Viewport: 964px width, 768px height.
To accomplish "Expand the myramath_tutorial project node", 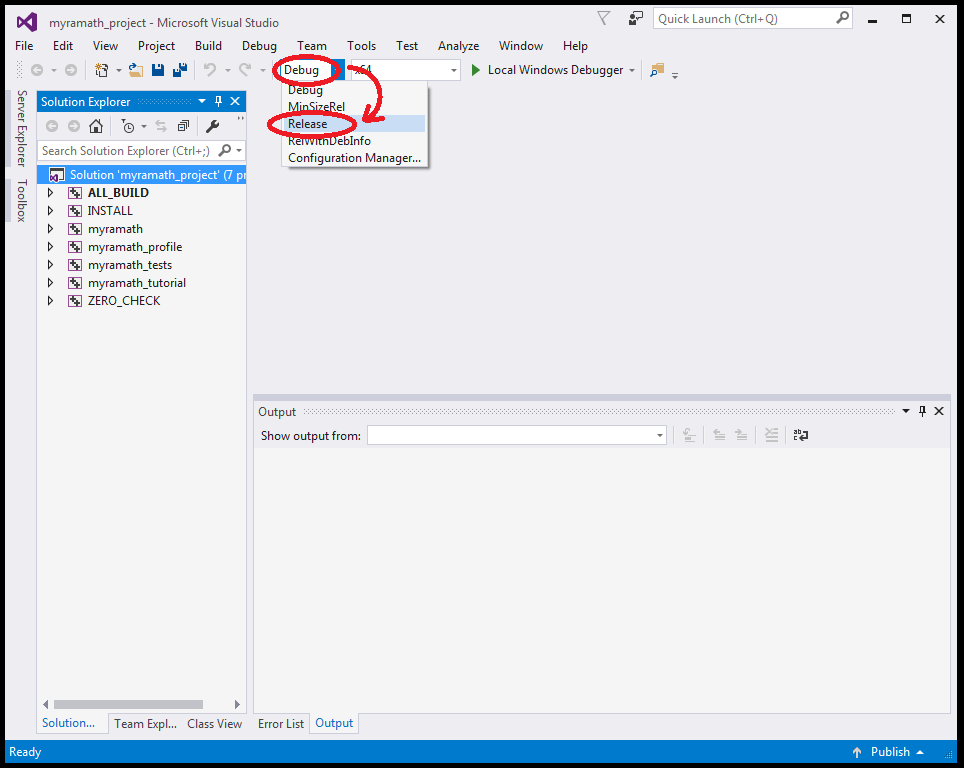I will (x=50, y=283).
